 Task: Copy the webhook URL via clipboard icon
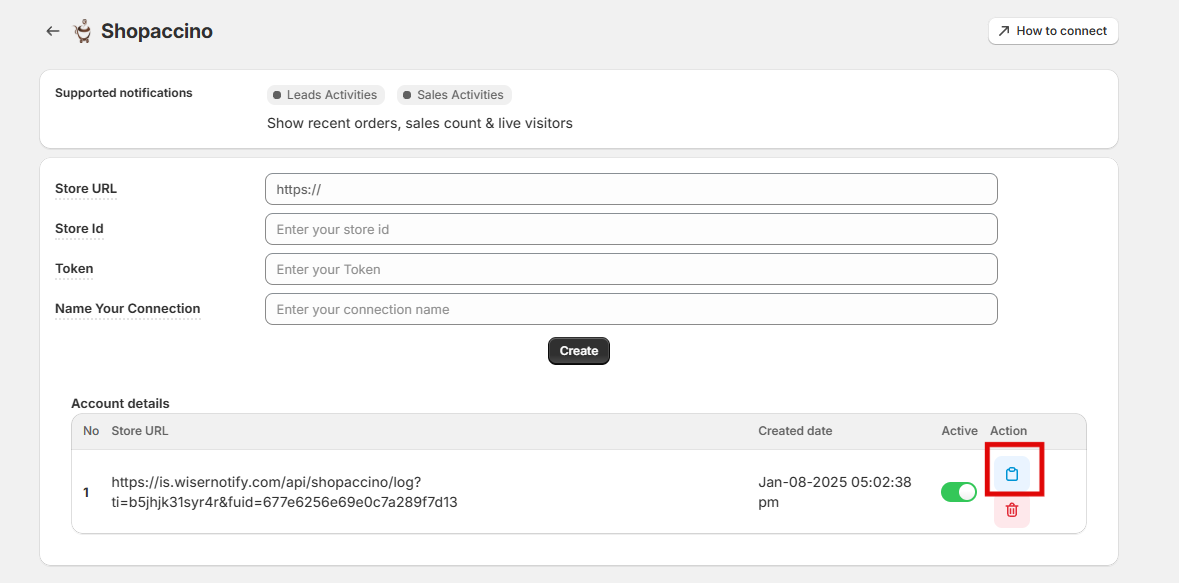[1012, 474]
